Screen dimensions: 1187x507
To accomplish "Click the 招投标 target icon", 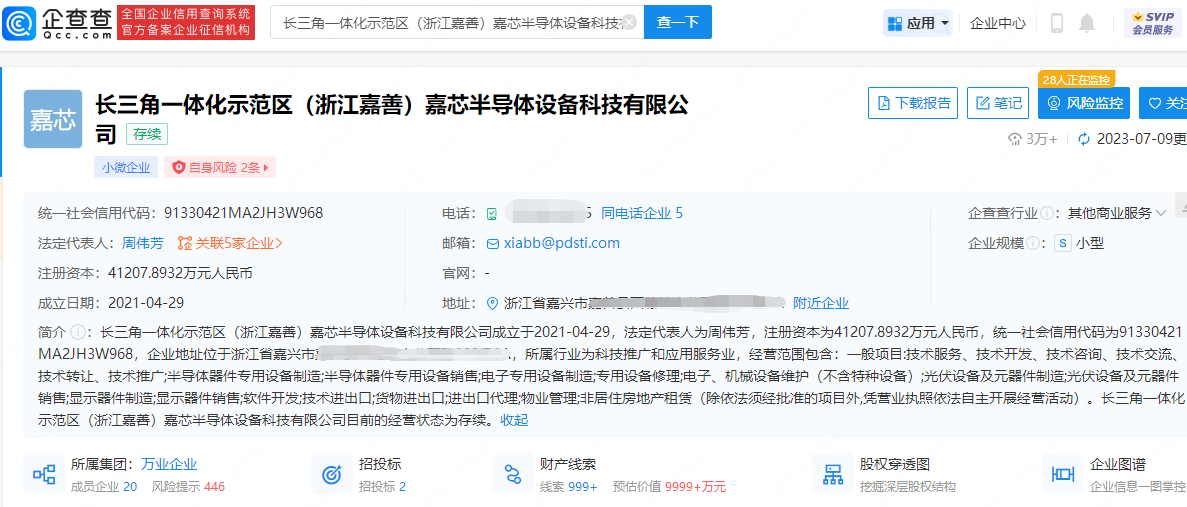I will point(332,474).
